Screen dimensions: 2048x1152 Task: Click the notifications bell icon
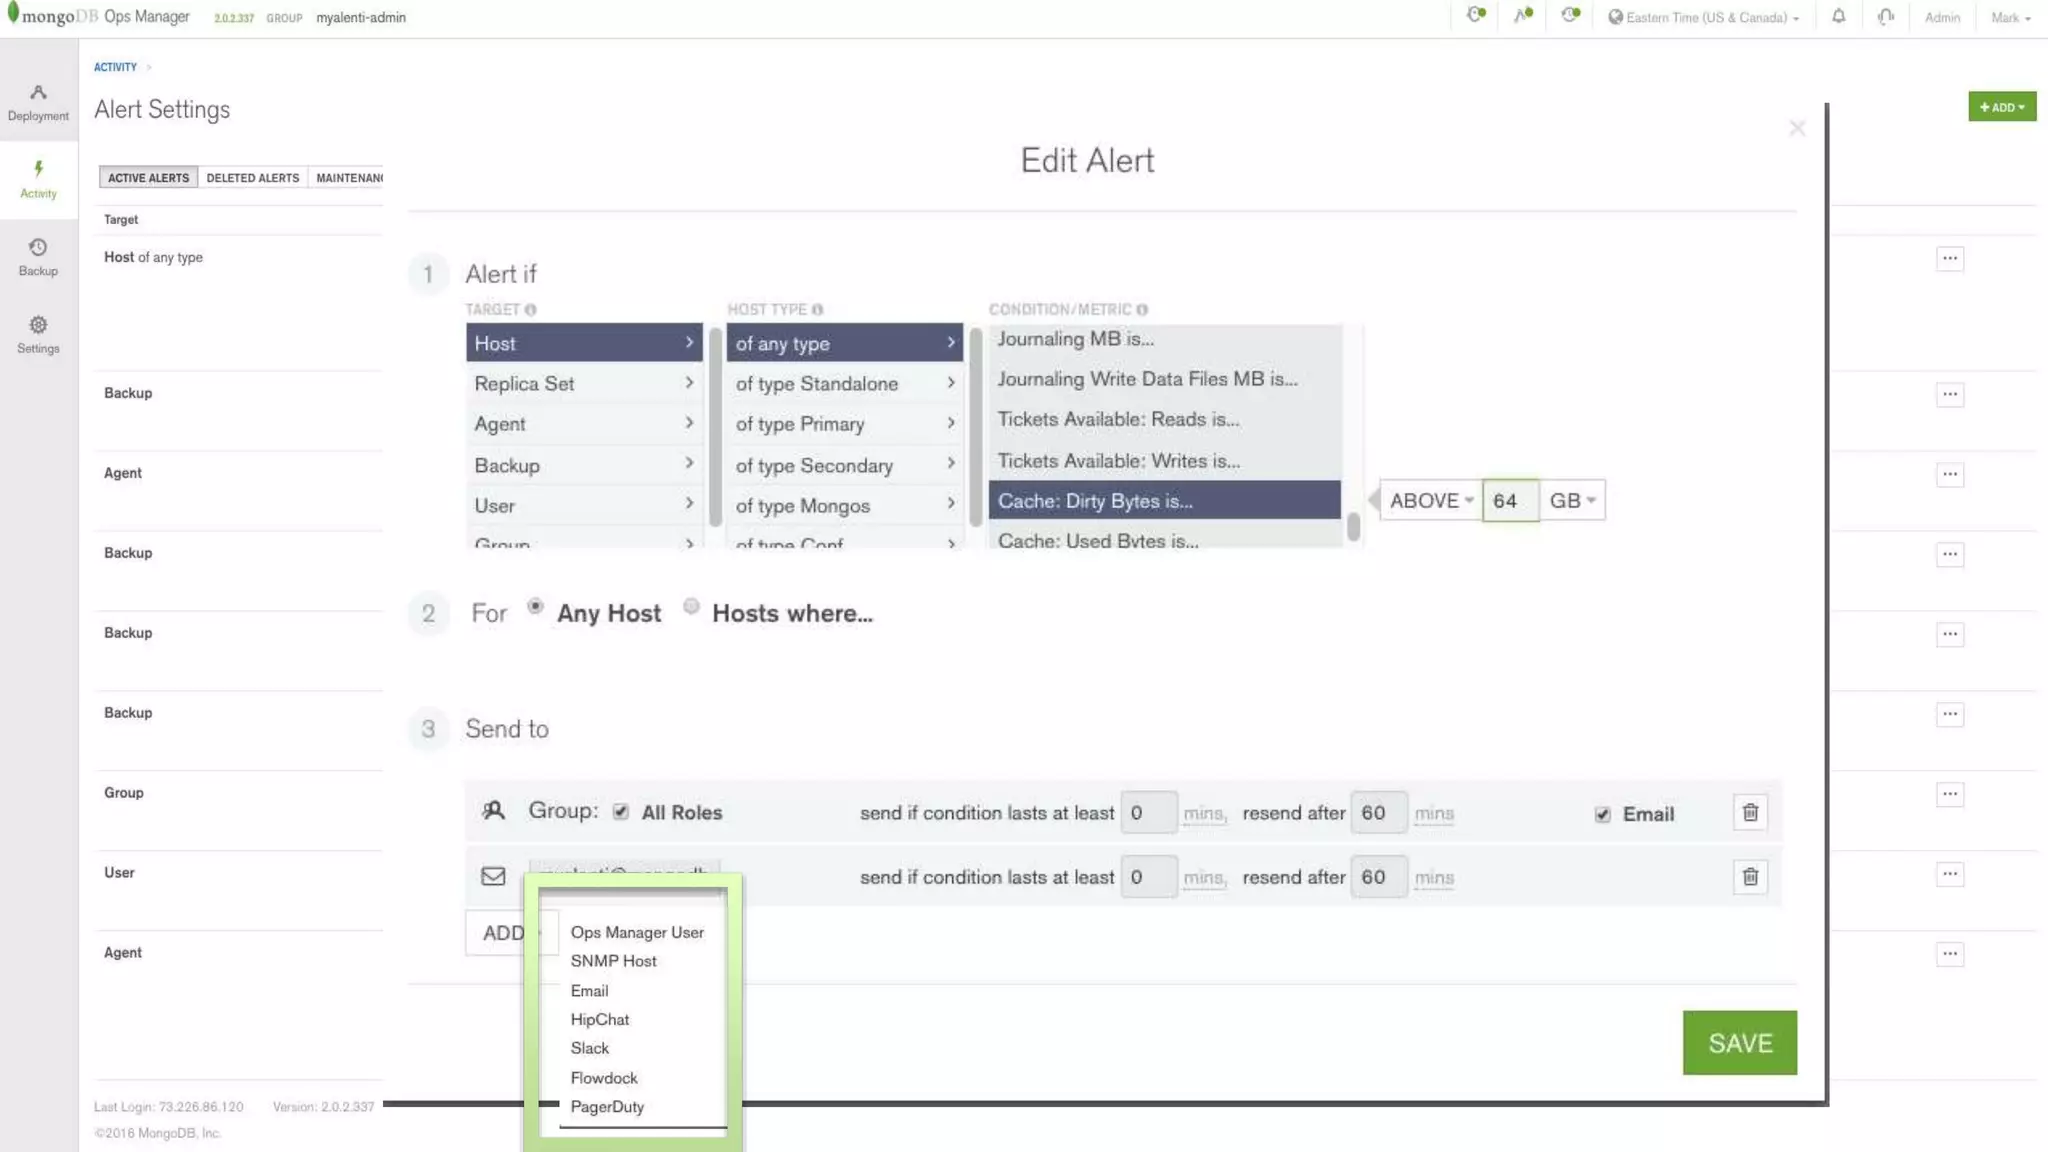1838,17
